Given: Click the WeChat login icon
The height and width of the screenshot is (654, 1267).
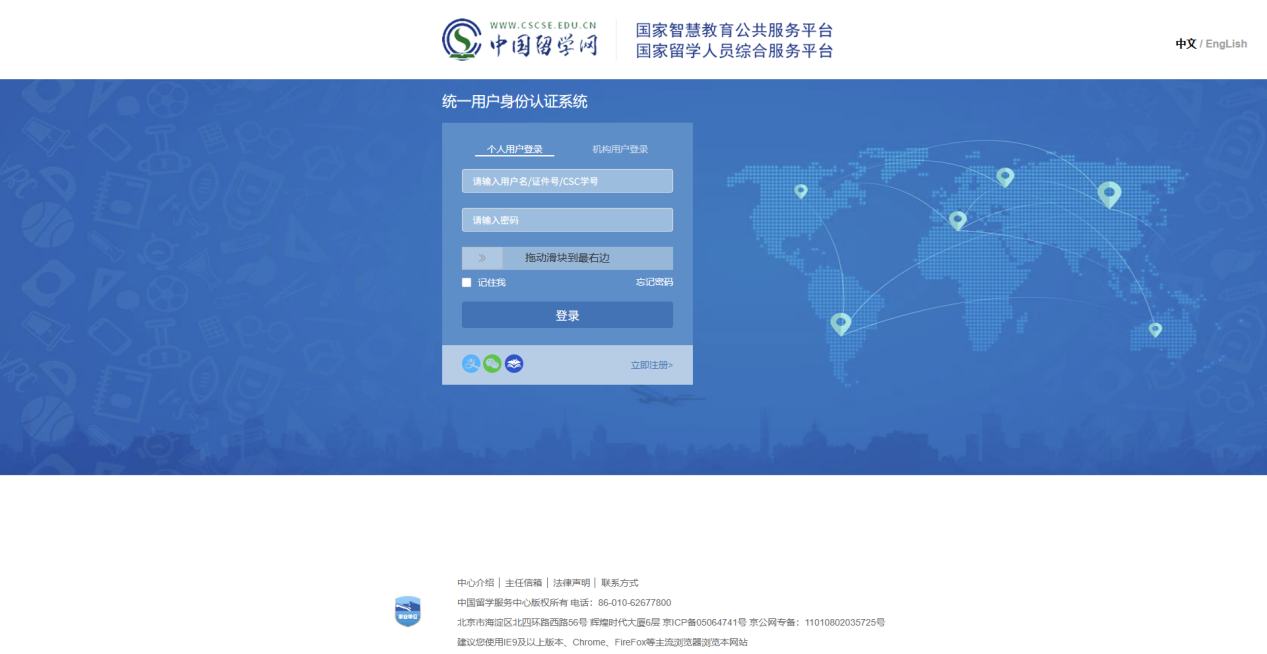Looking at the screenshot, I should click(492, 364).
